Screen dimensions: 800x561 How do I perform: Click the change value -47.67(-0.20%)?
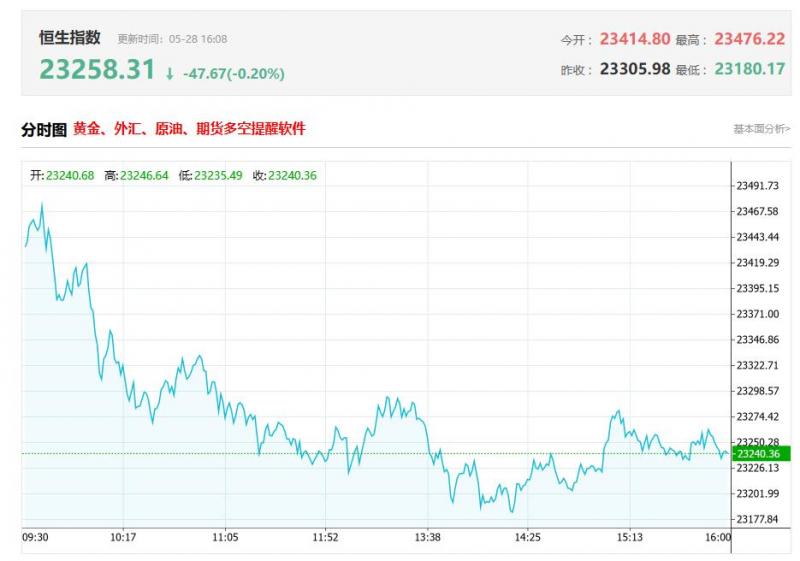pyautogui.click(x=234, y=73)
